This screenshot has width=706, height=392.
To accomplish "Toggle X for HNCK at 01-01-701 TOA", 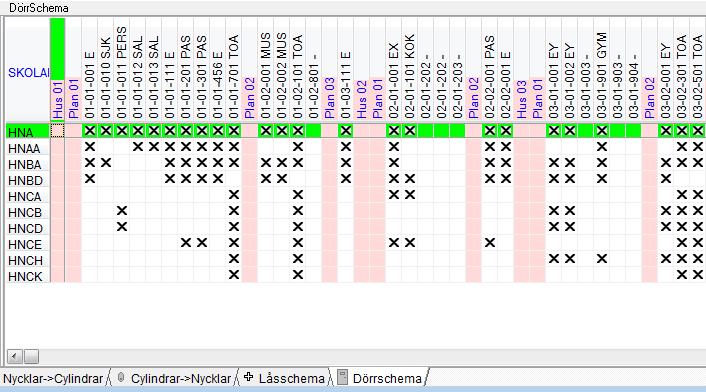I will pos(234,275).
